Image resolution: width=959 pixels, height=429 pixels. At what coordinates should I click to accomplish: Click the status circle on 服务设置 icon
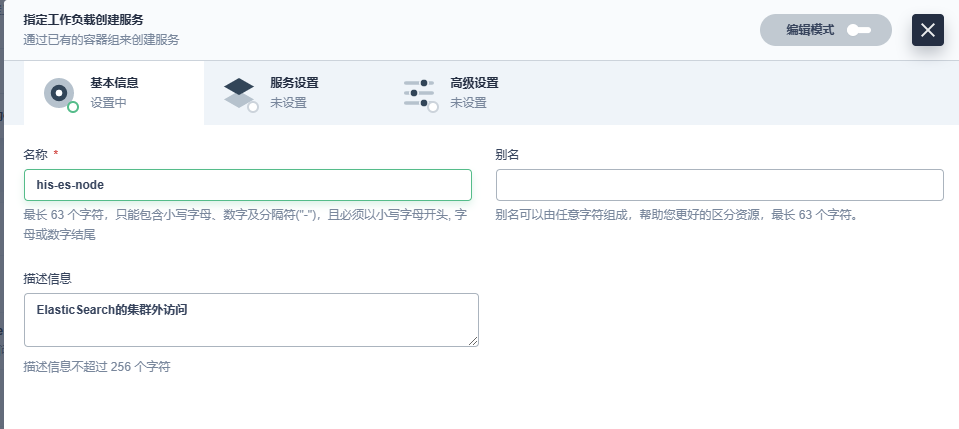pos(253,107)
